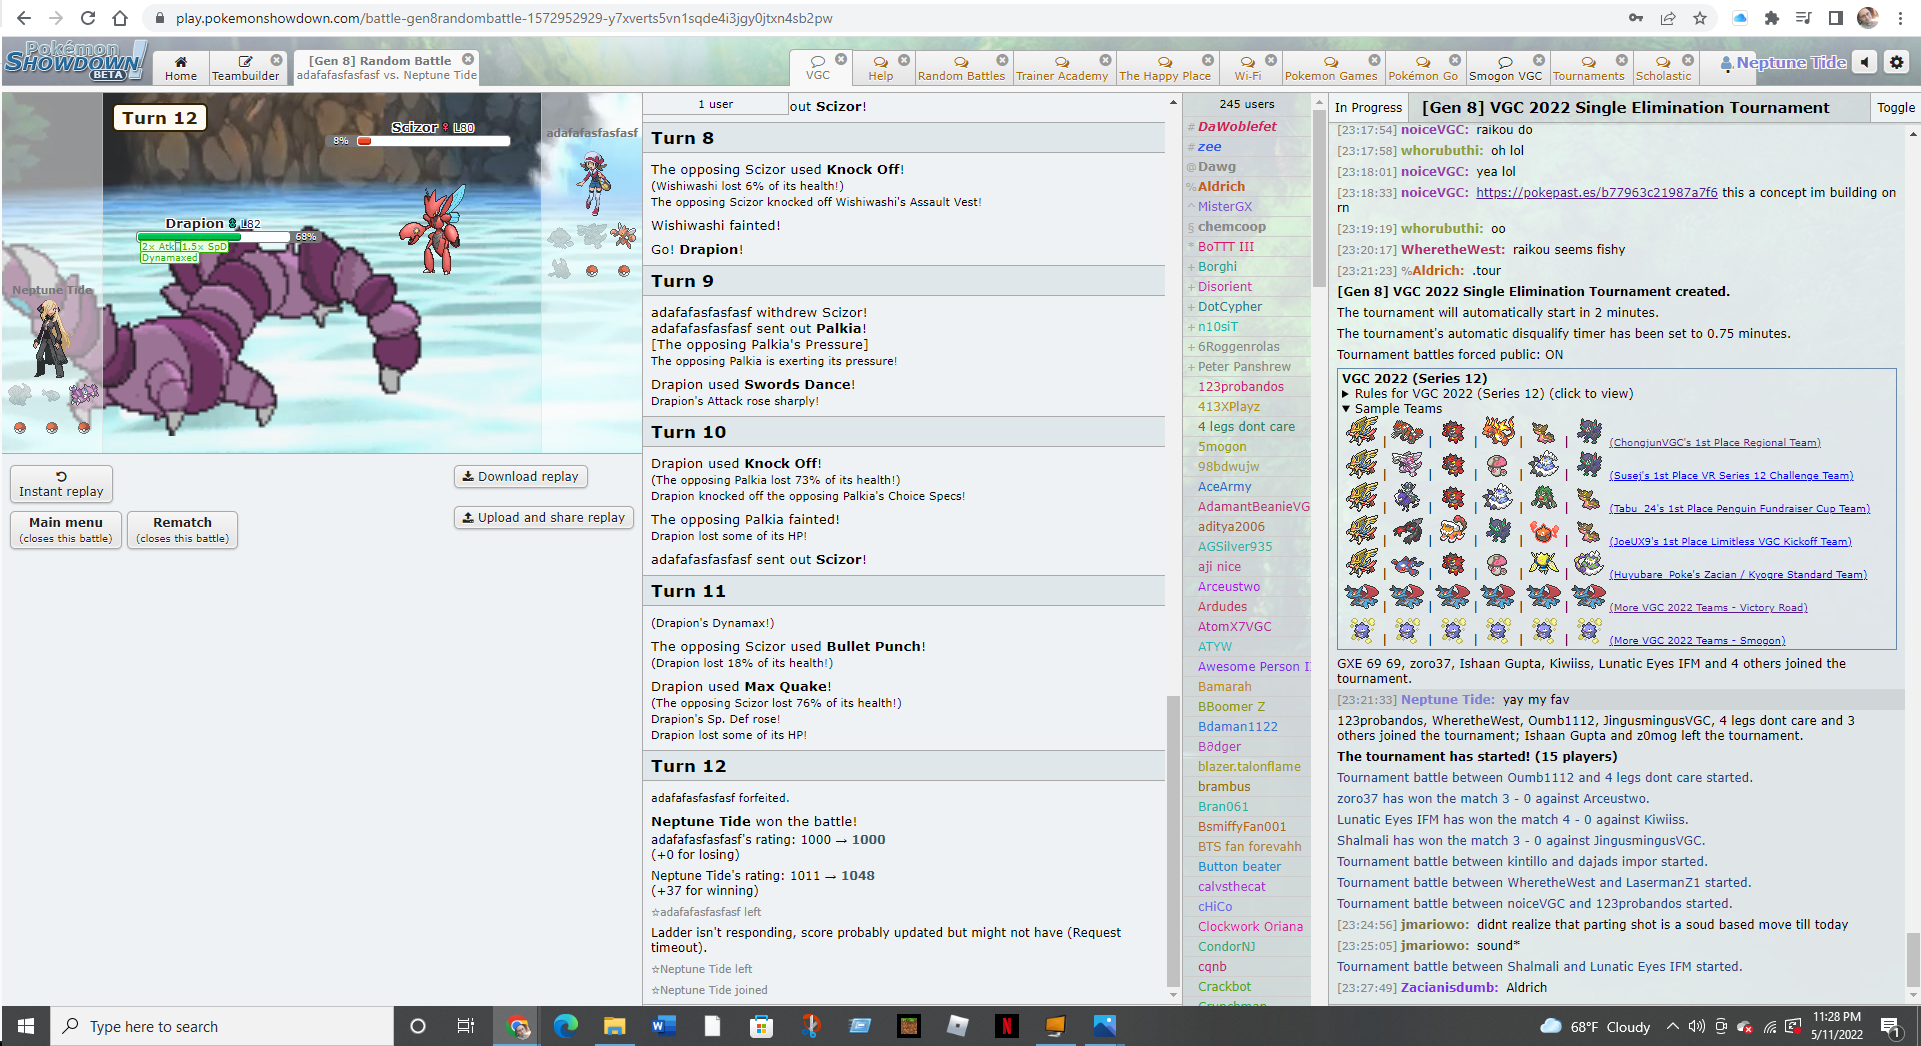1921x1046 pixels.
Task: Reload the browser page
Action: 88,18
